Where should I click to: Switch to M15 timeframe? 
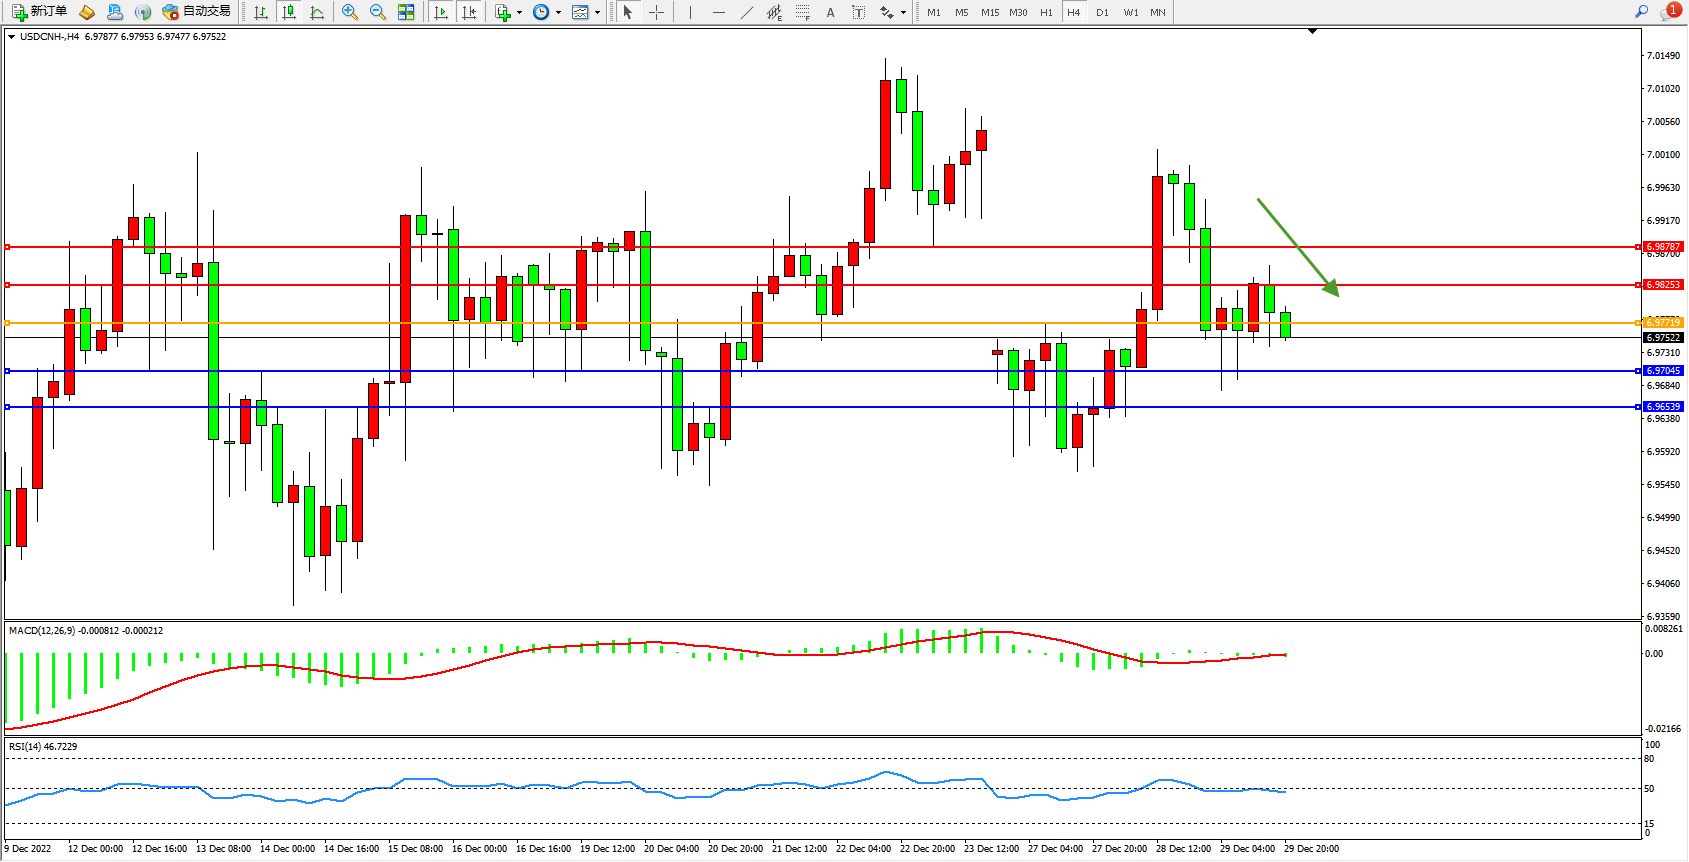click(x=989, y=13)
